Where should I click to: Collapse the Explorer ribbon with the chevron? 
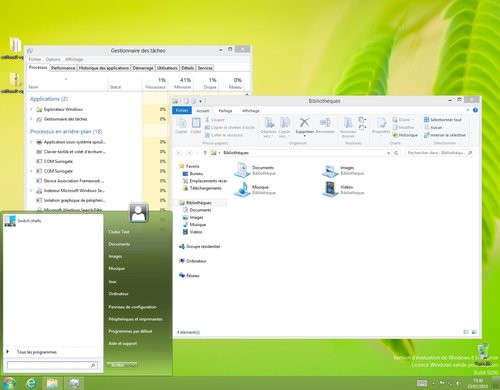click(x=467, y=110)
